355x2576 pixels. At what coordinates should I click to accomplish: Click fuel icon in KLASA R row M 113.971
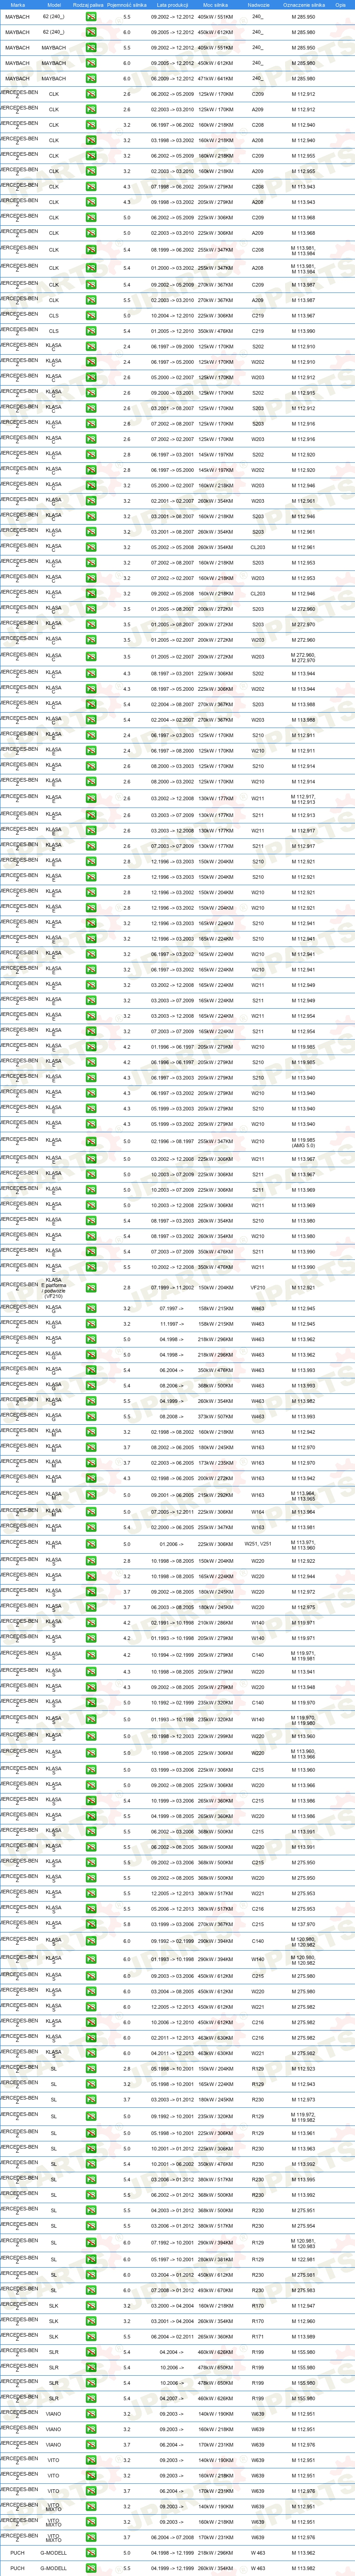click(91, 1545)
